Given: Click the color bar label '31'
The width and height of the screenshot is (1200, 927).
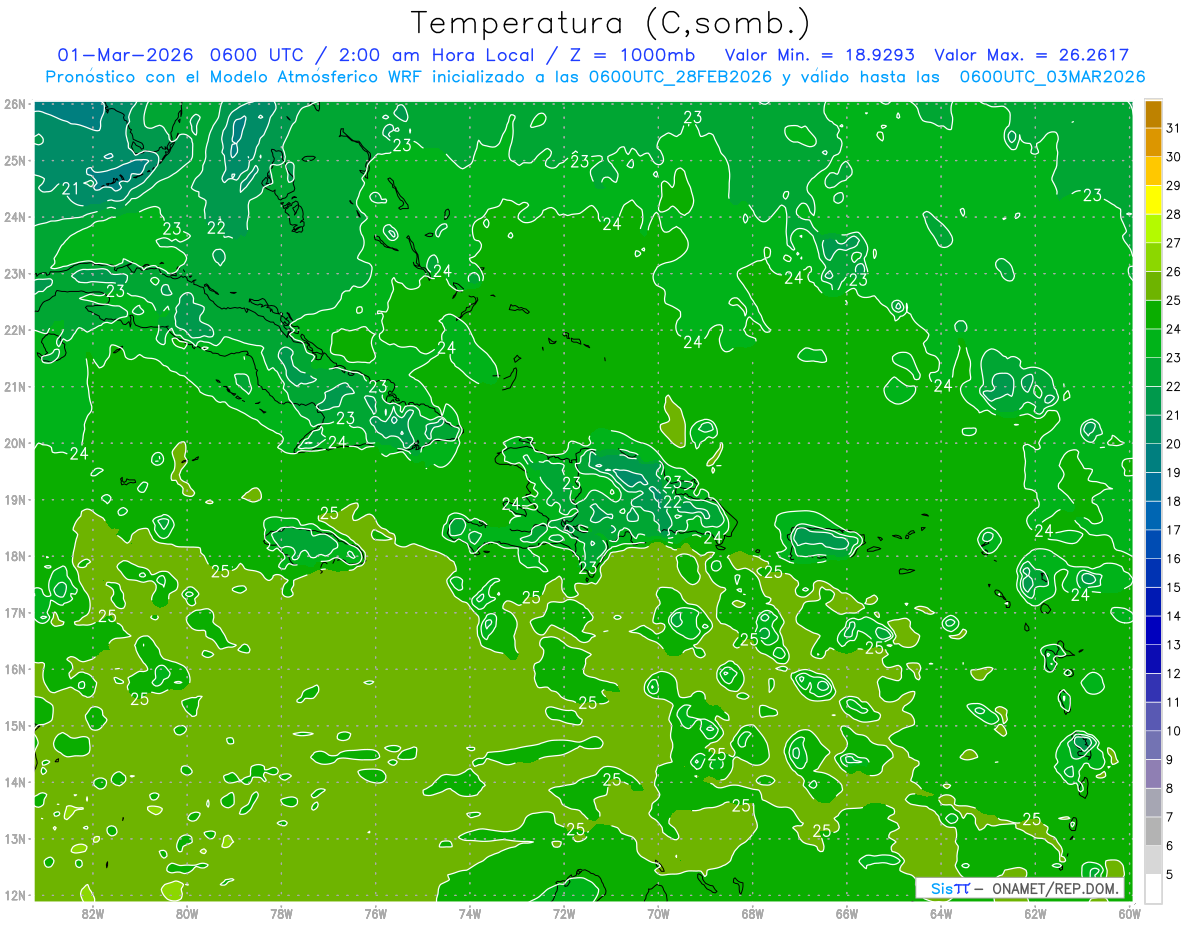Looking at the screenshot, I should [1173, 128].
